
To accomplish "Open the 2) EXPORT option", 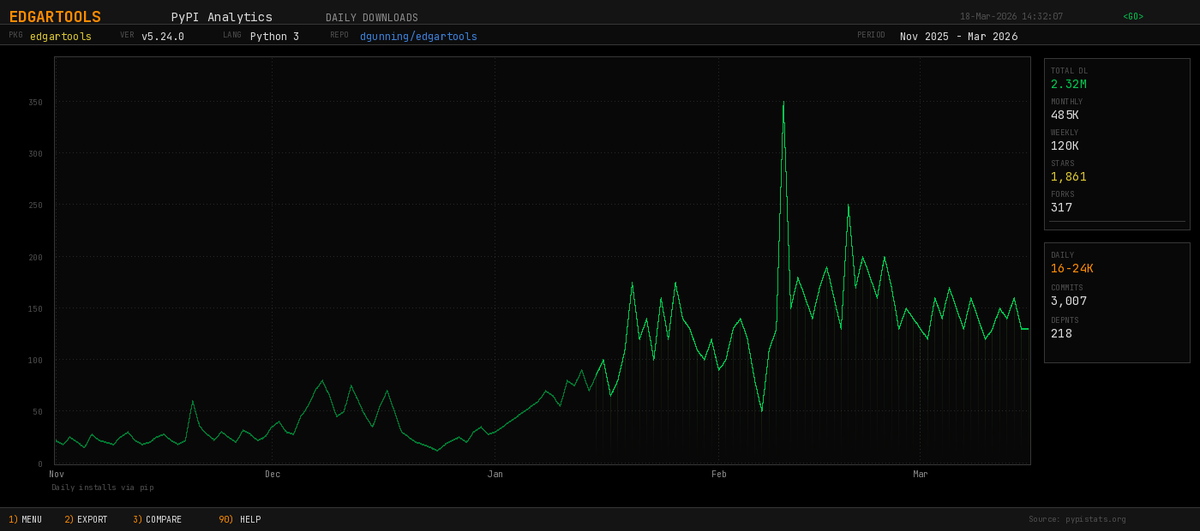I will (x=86, y=520).
